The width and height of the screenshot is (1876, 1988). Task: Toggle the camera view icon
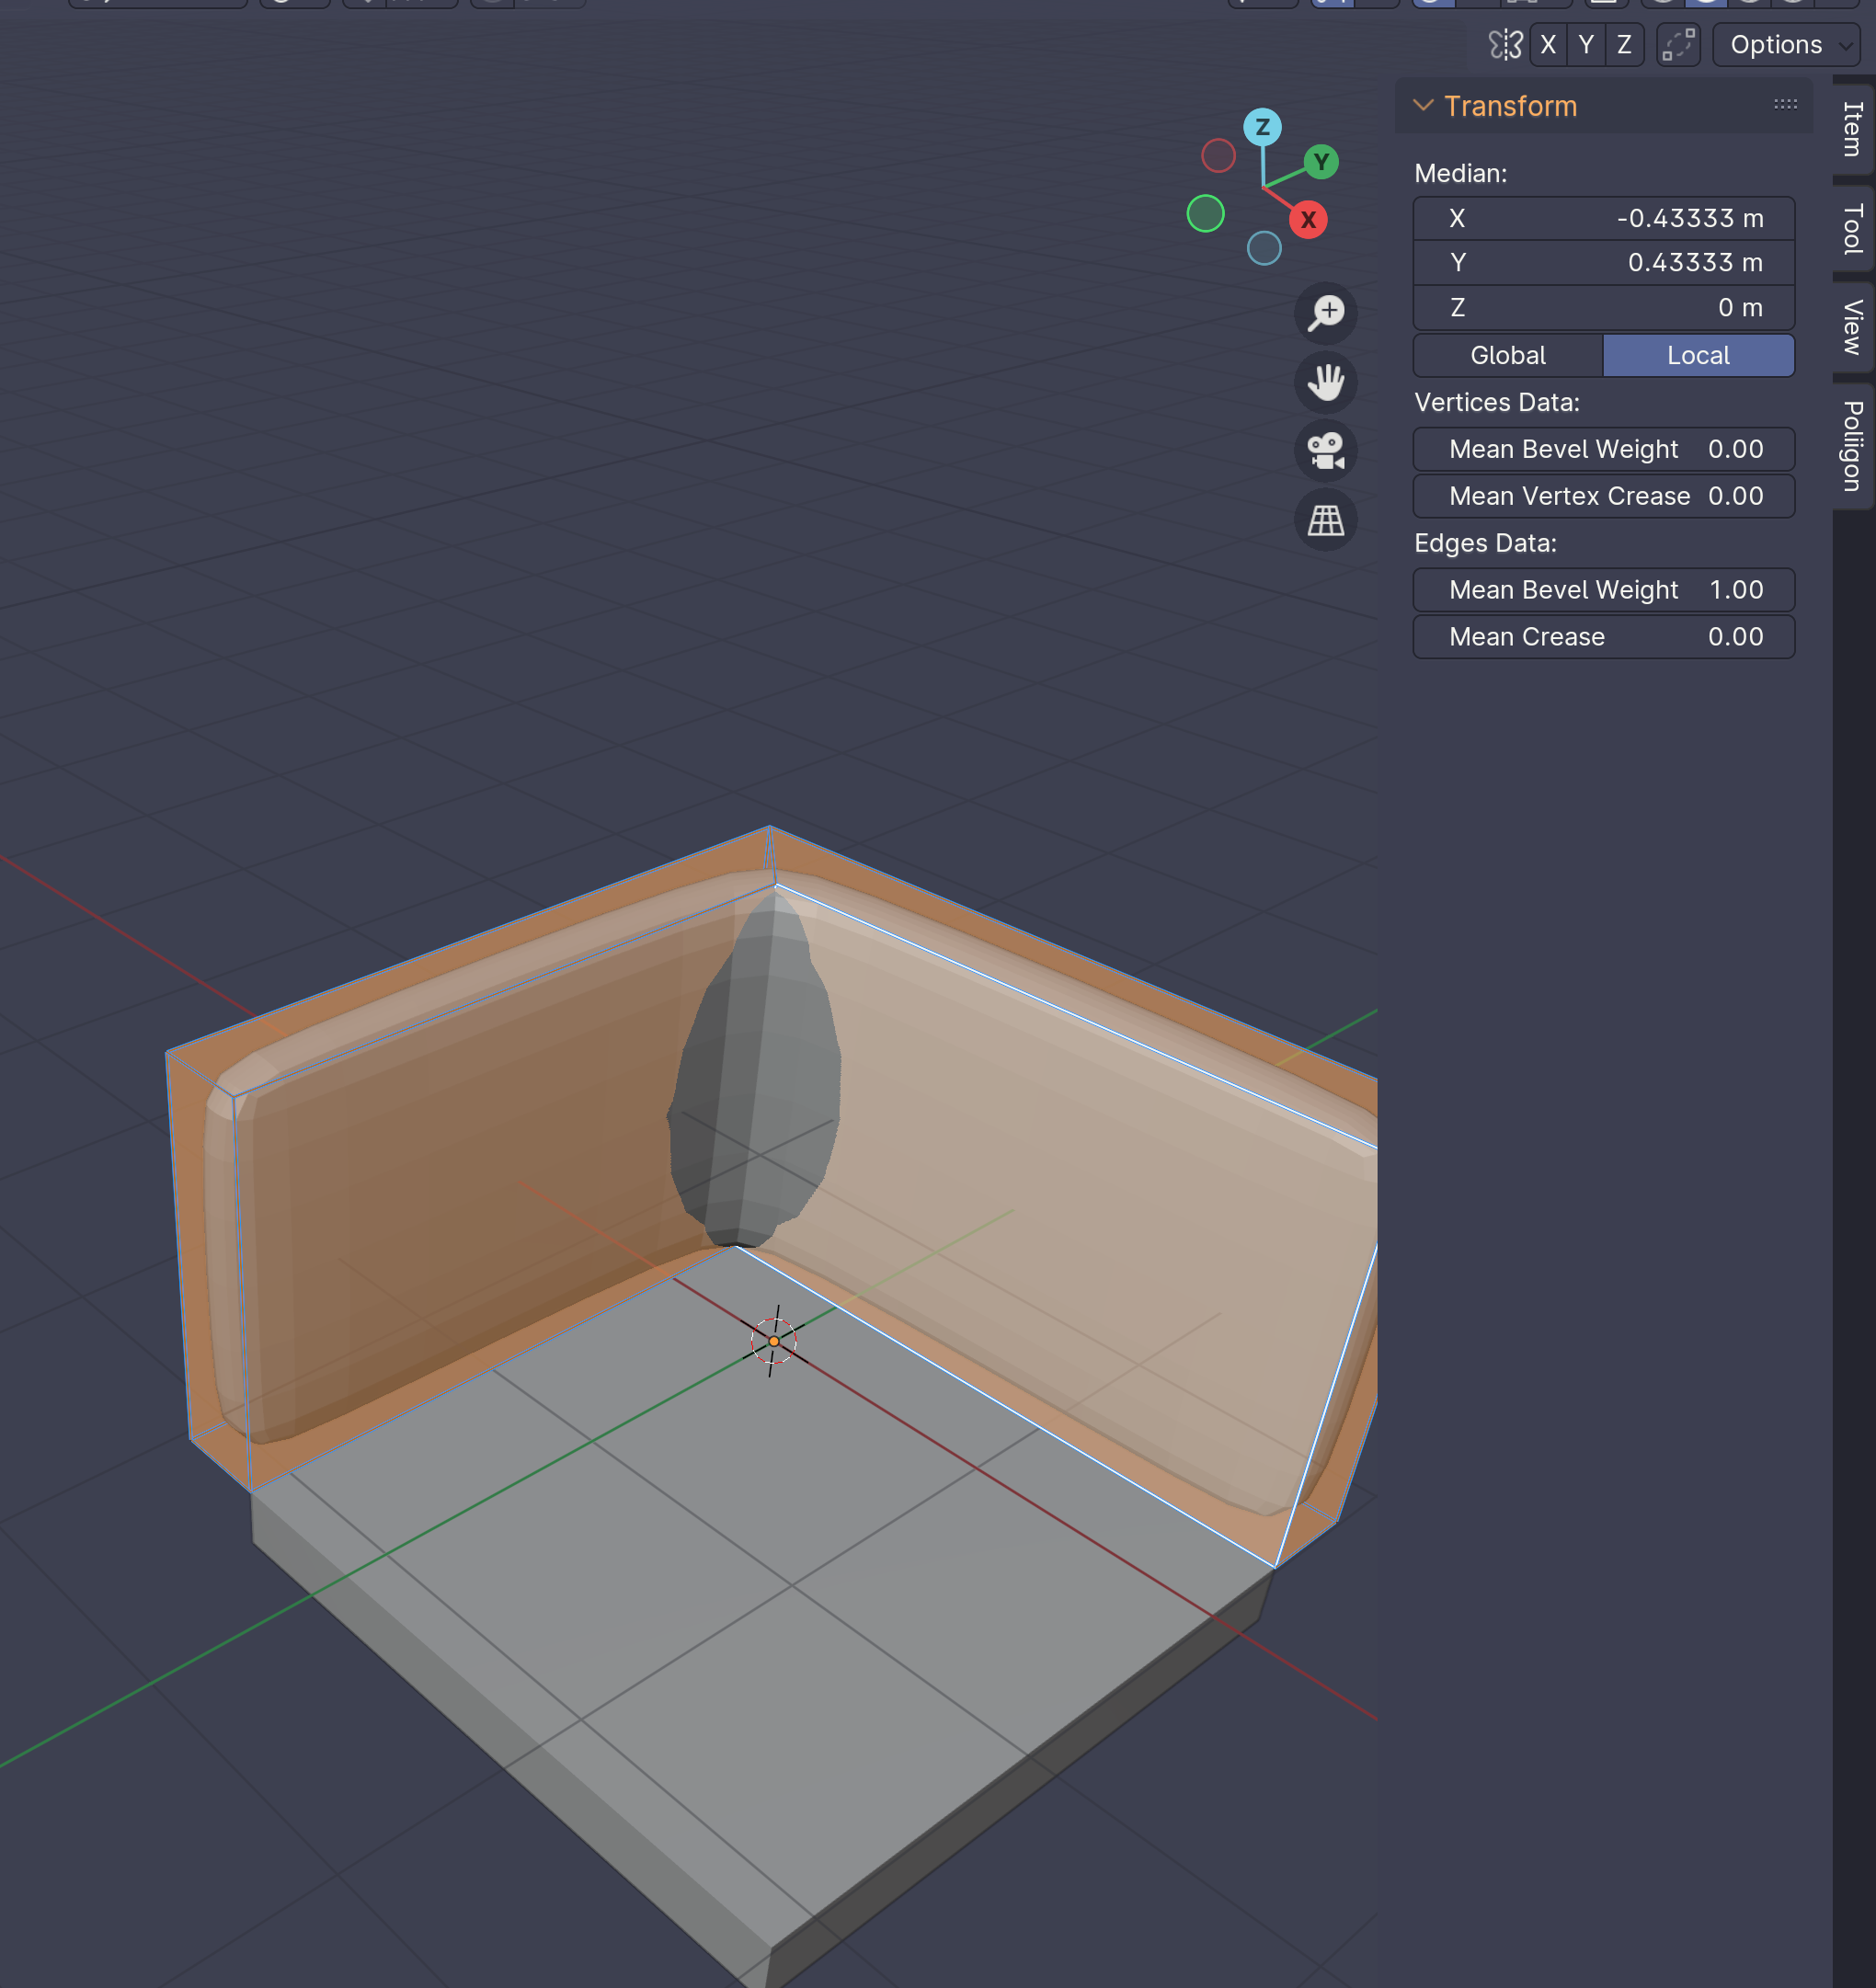point(1325,451)
